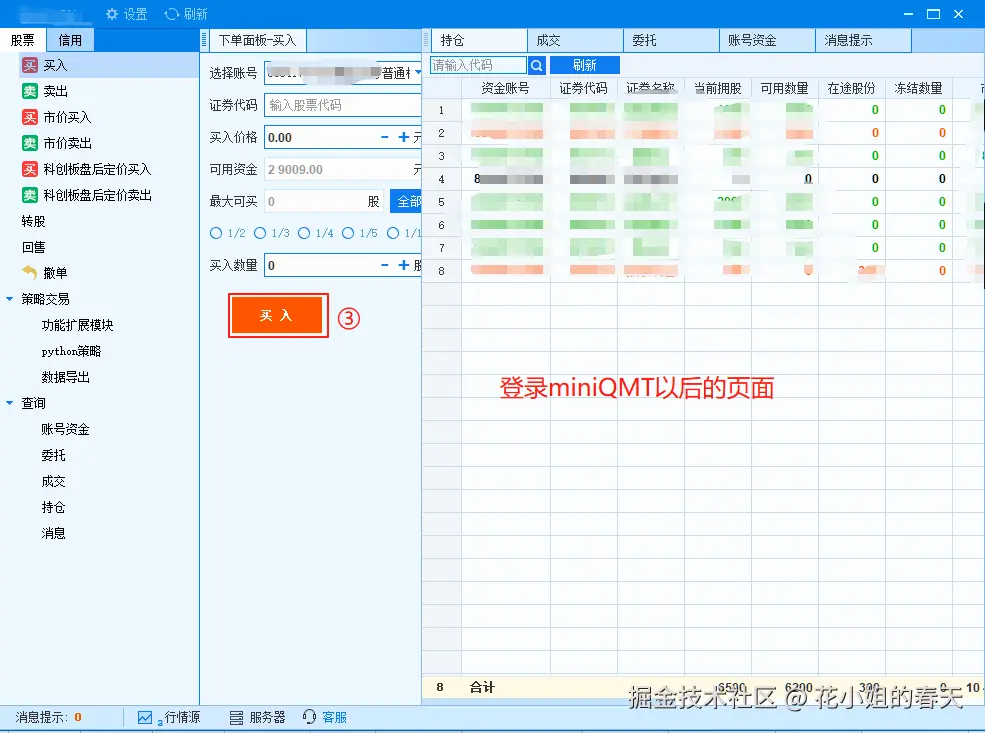Decrease 买入价格 with minus sign
Screen dimensions: 985x733
[384, 137]
